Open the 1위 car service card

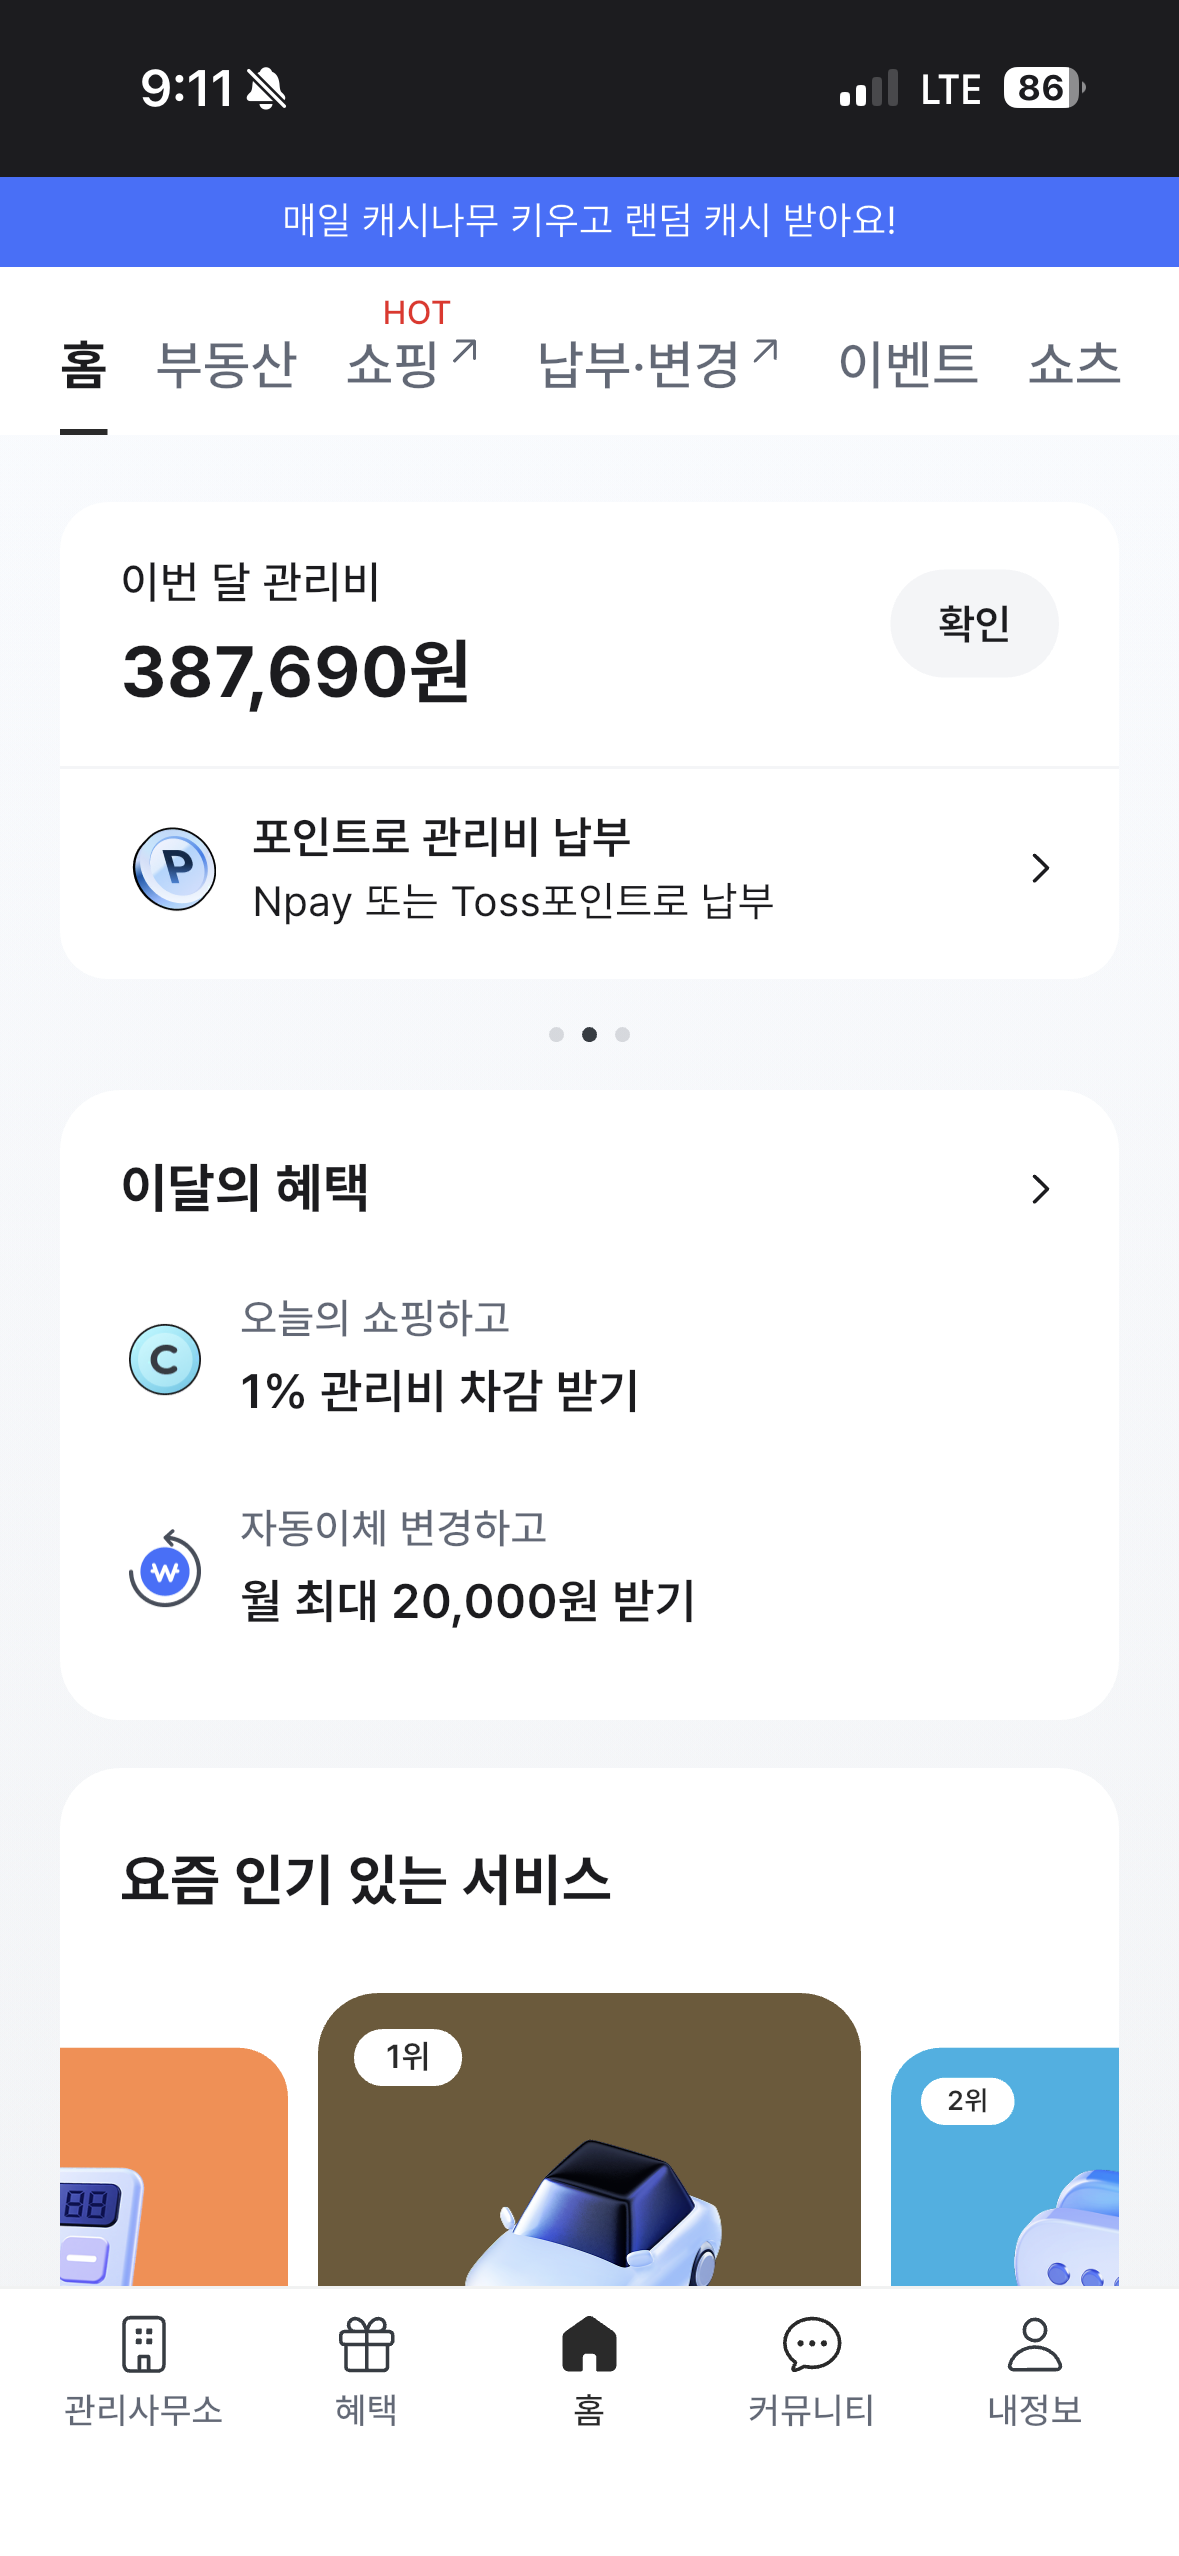[x=589, y=2140]
